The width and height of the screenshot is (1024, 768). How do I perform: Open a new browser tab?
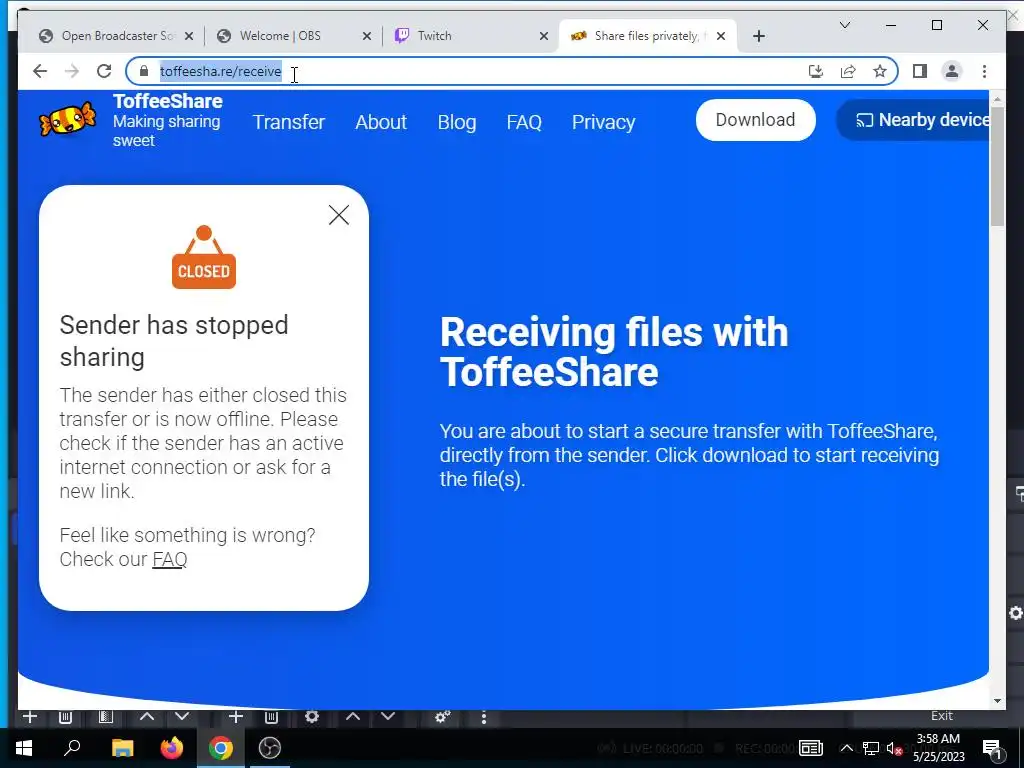[x=758, y=36]
